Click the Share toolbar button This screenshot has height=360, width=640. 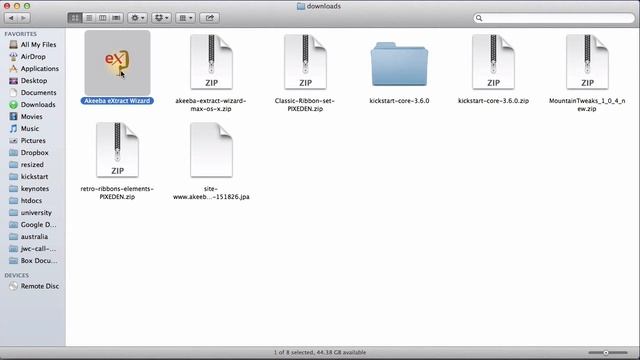point(210,18)
